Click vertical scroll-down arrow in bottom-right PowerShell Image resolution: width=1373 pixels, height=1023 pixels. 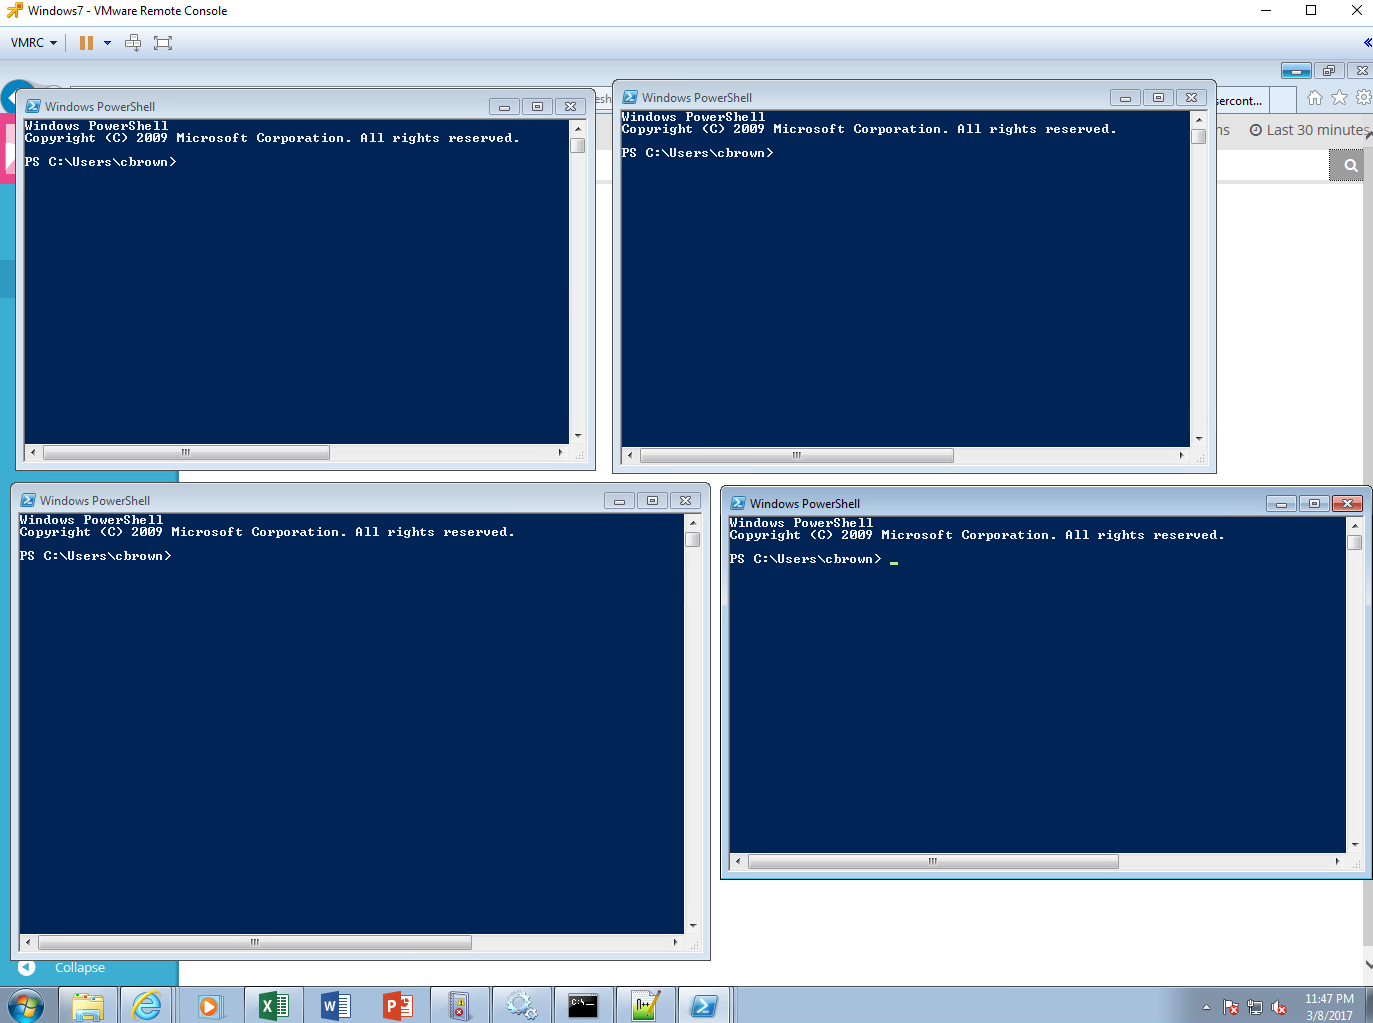tap(1355, 845)
